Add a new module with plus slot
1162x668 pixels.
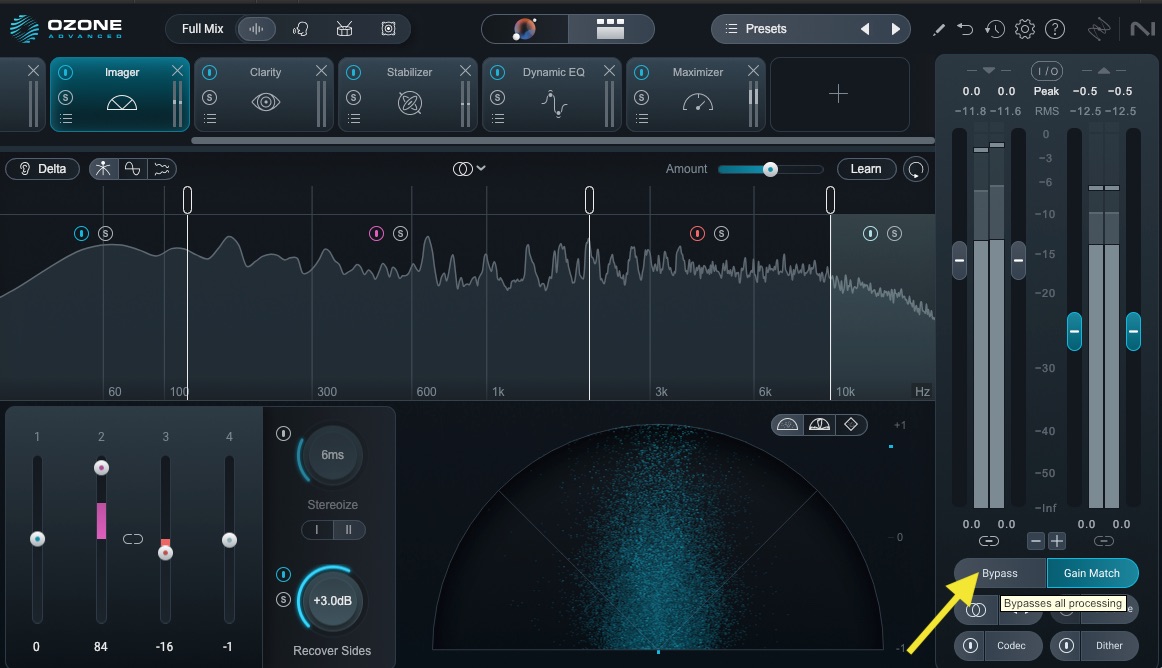(x=838, y=94)
